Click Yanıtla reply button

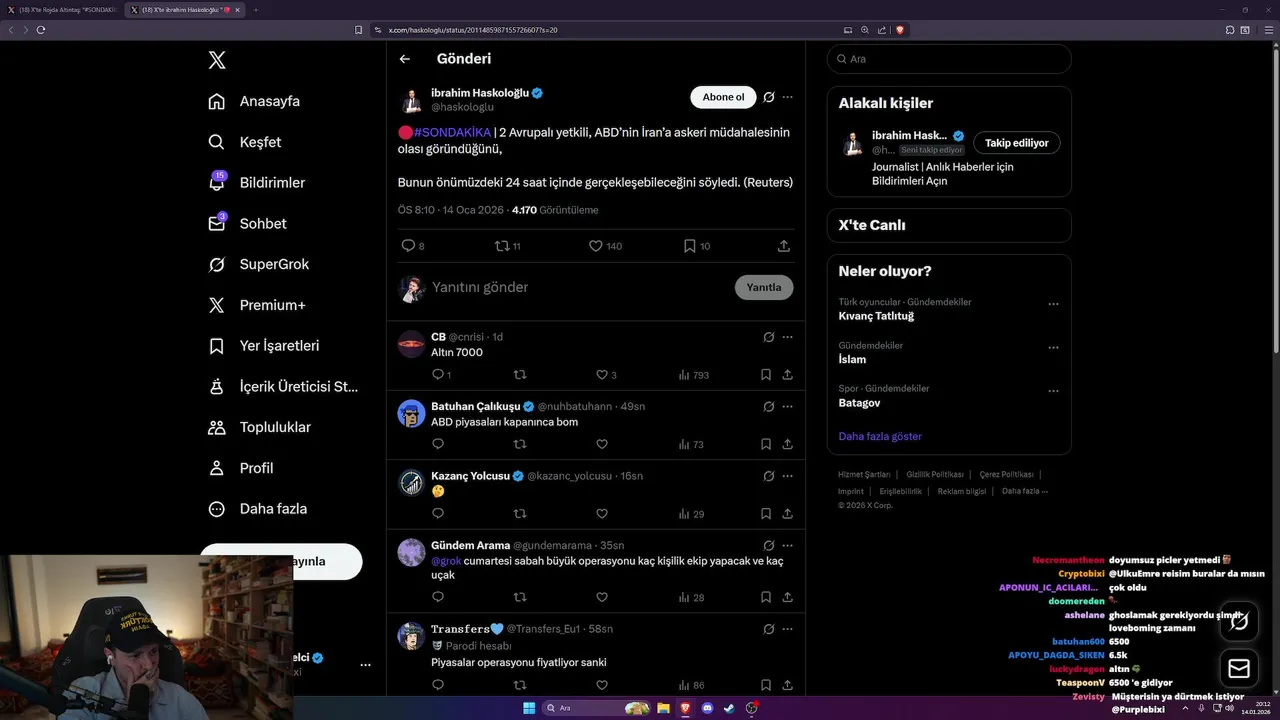tap(764, 288)
